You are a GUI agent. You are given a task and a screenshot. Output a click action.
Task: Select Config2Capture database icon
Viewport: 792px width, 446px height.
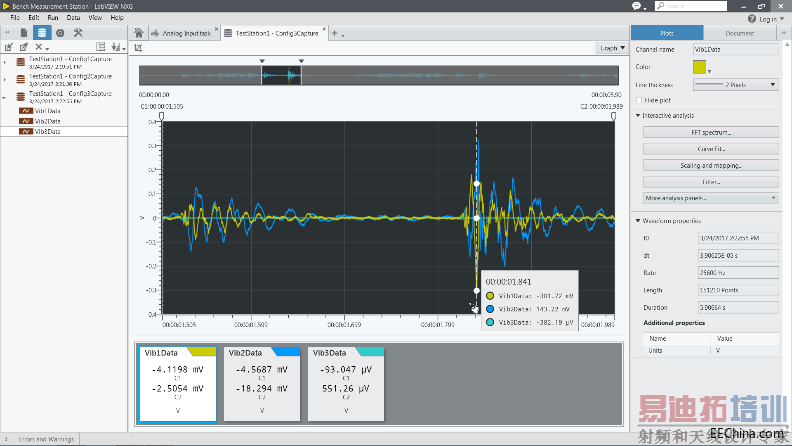click(x=21, y=79)
